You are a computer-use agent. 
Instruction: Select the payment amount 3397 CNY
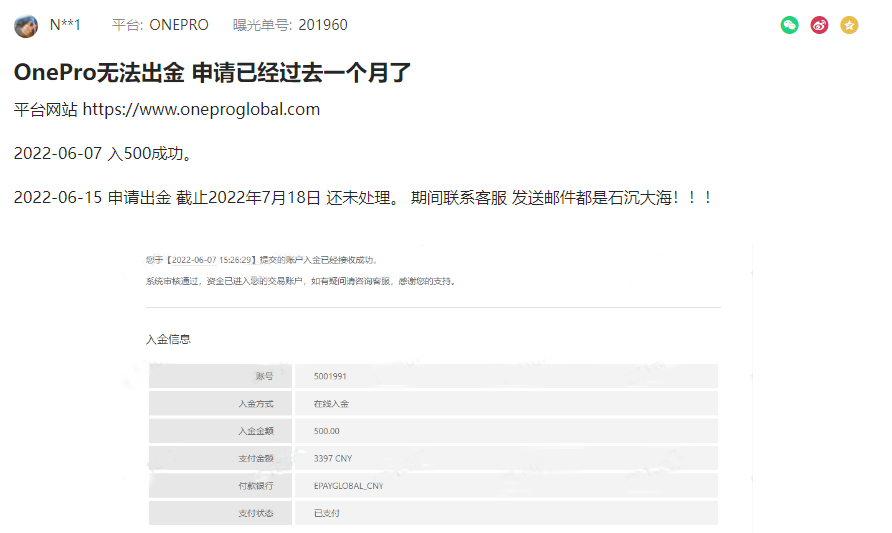(333, 458)
